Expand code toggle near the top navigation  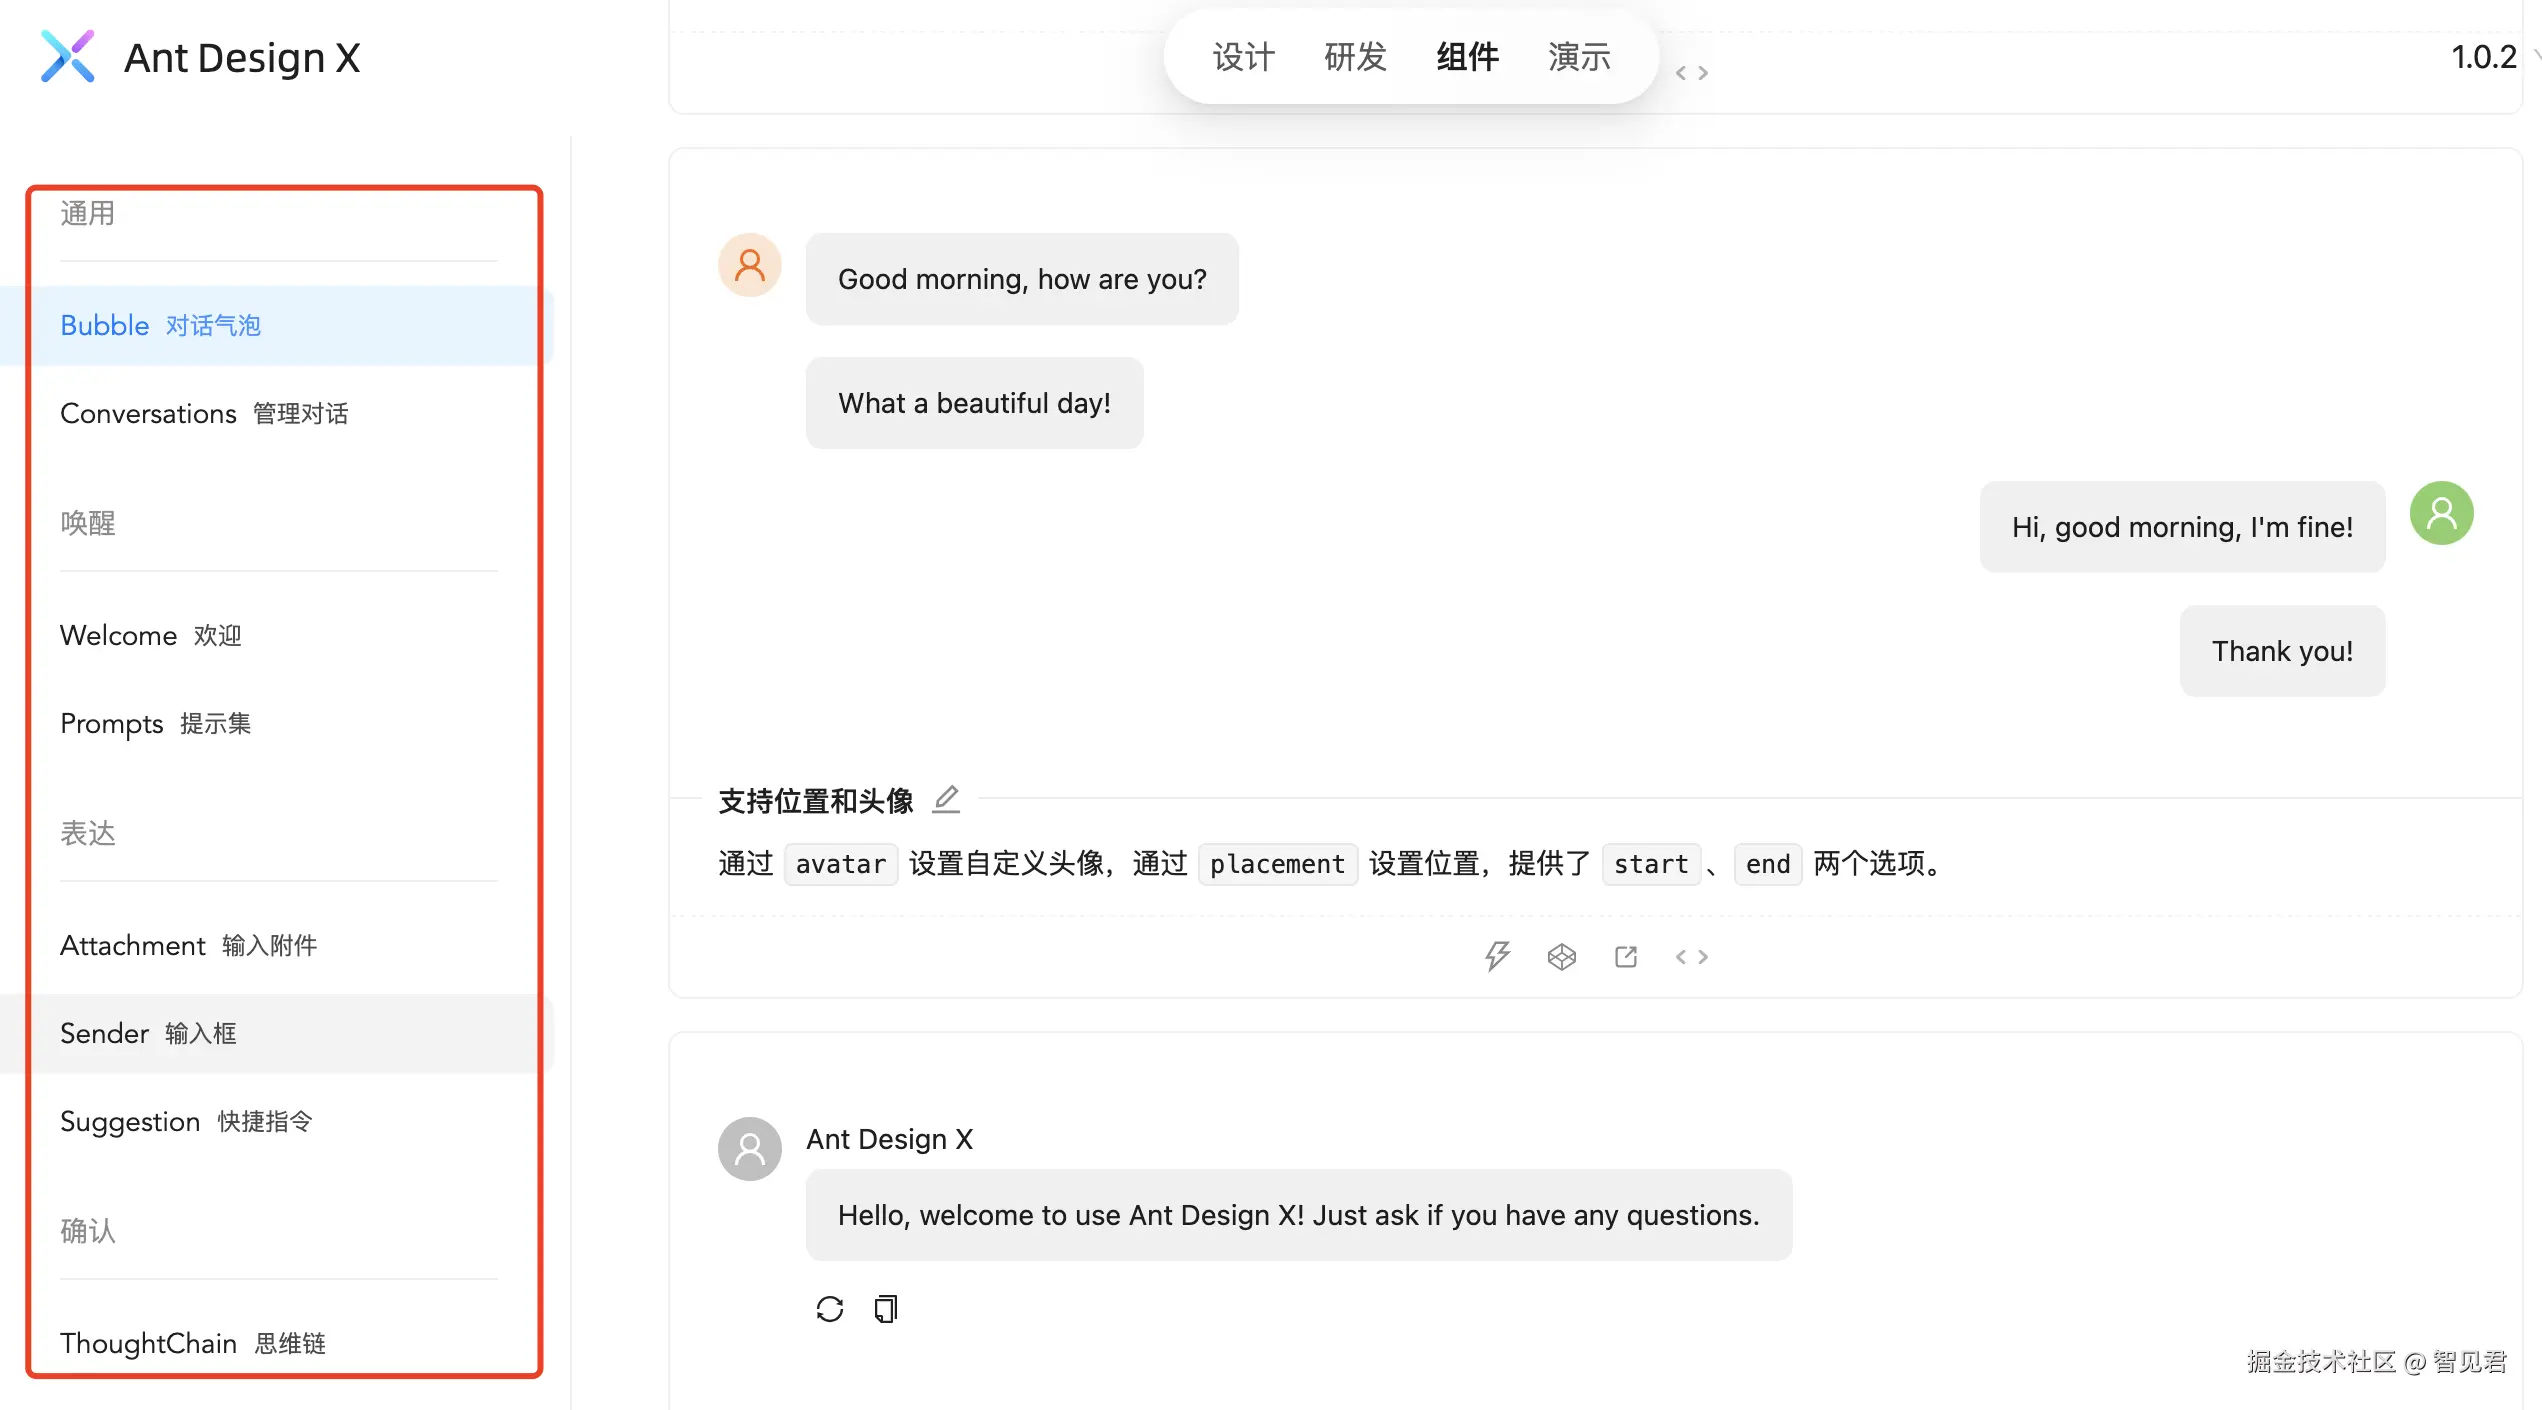click(x=1692, y=73)
